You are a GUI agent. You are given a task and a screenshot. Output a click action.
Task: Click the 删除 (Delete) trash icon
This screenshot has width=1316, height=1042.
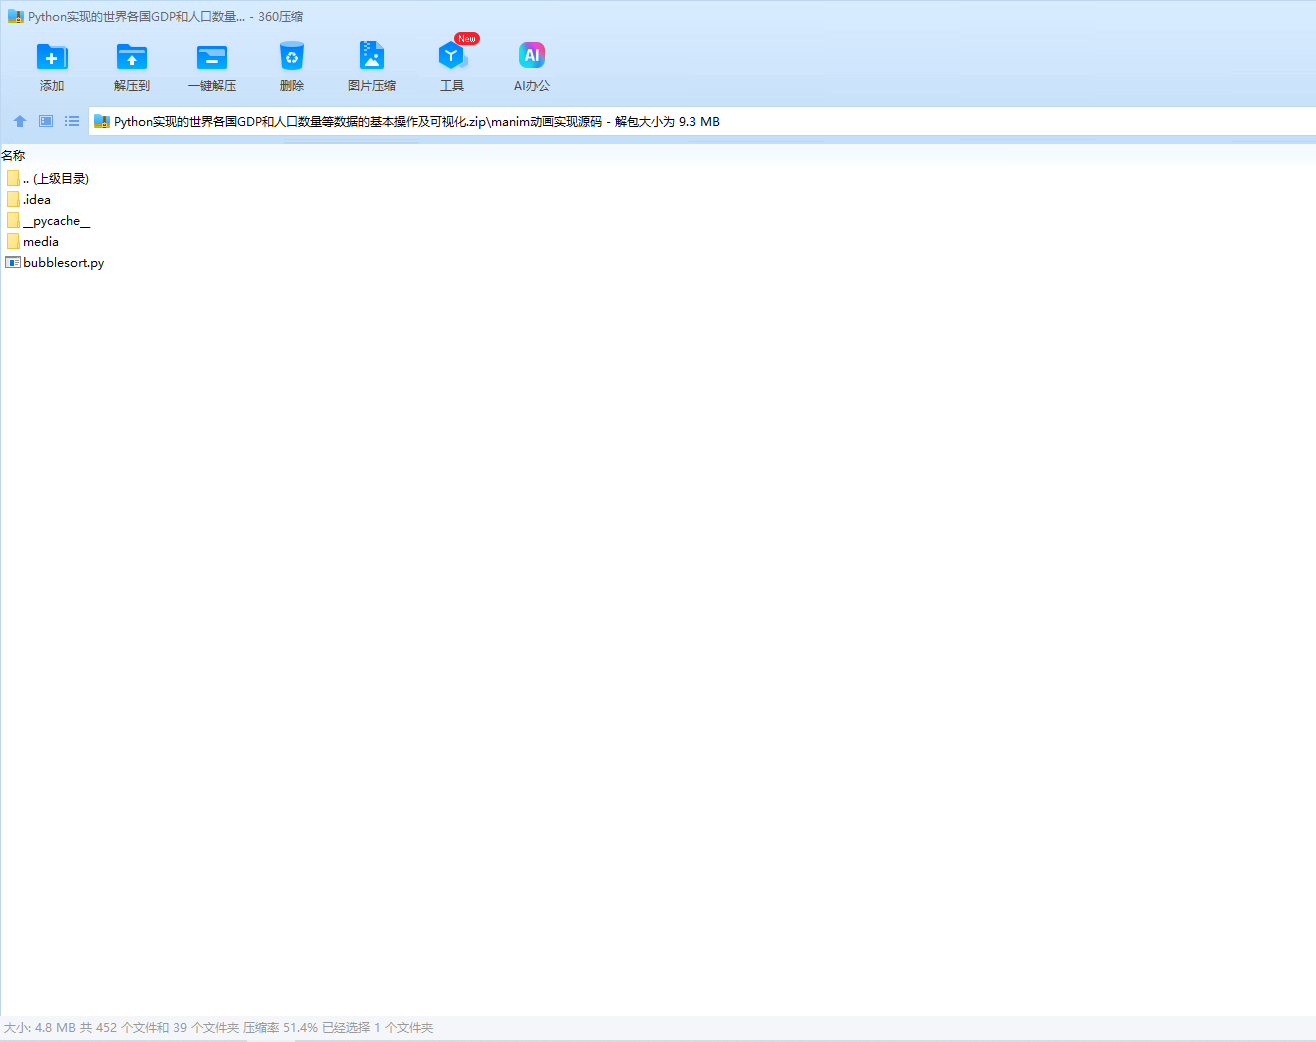(292, 57)
